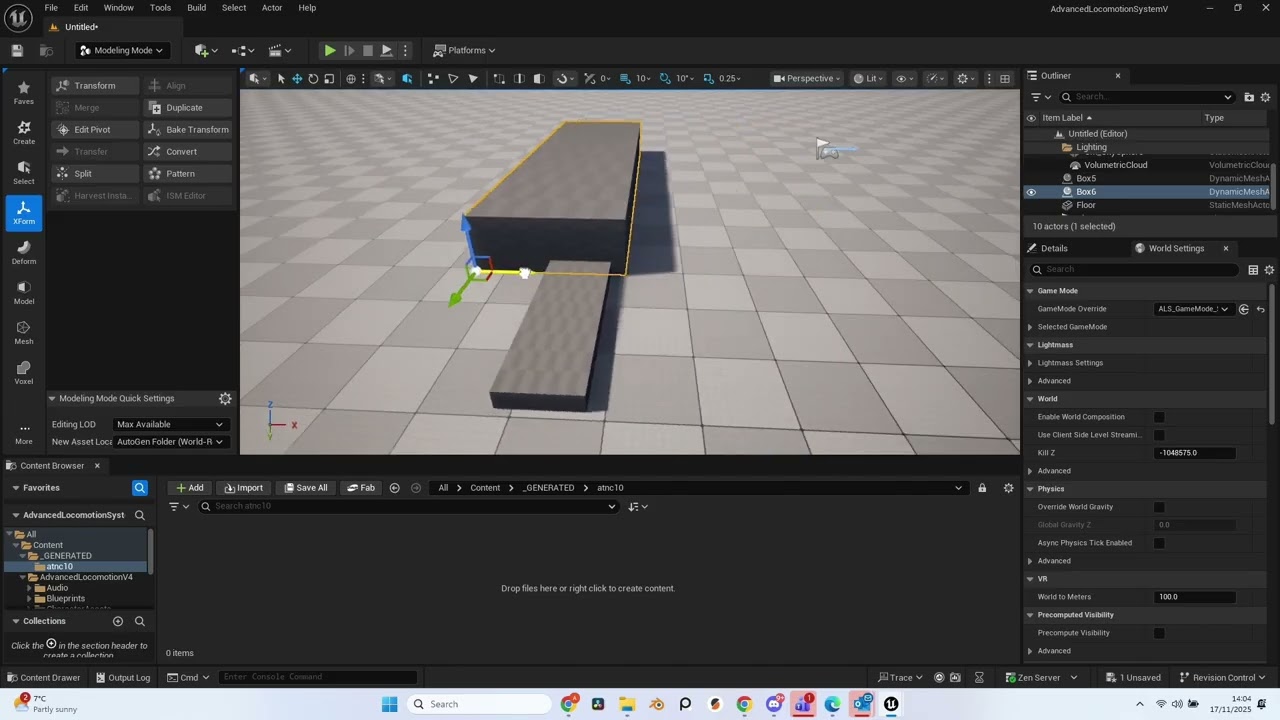Check Override World Gravity
The width and height of the screenshot is (1280, 720).
[x=1159, y=507]
